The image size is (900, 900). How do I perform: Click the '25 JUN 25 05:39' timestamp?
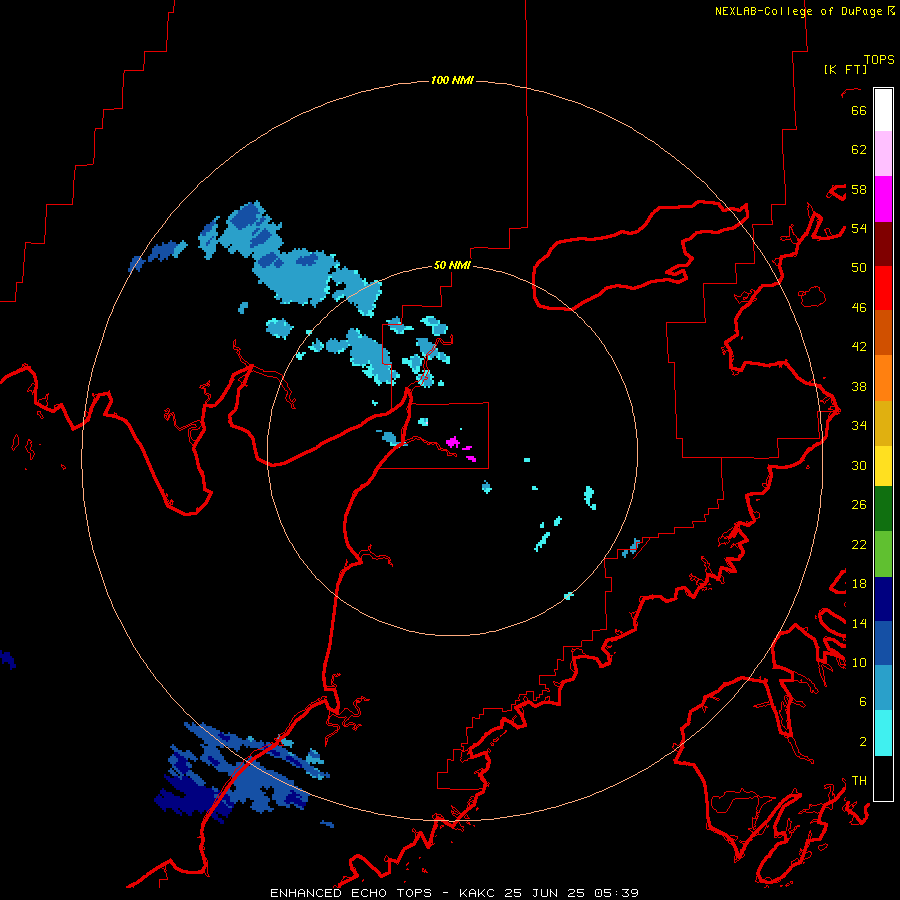(x=571, y=893)
